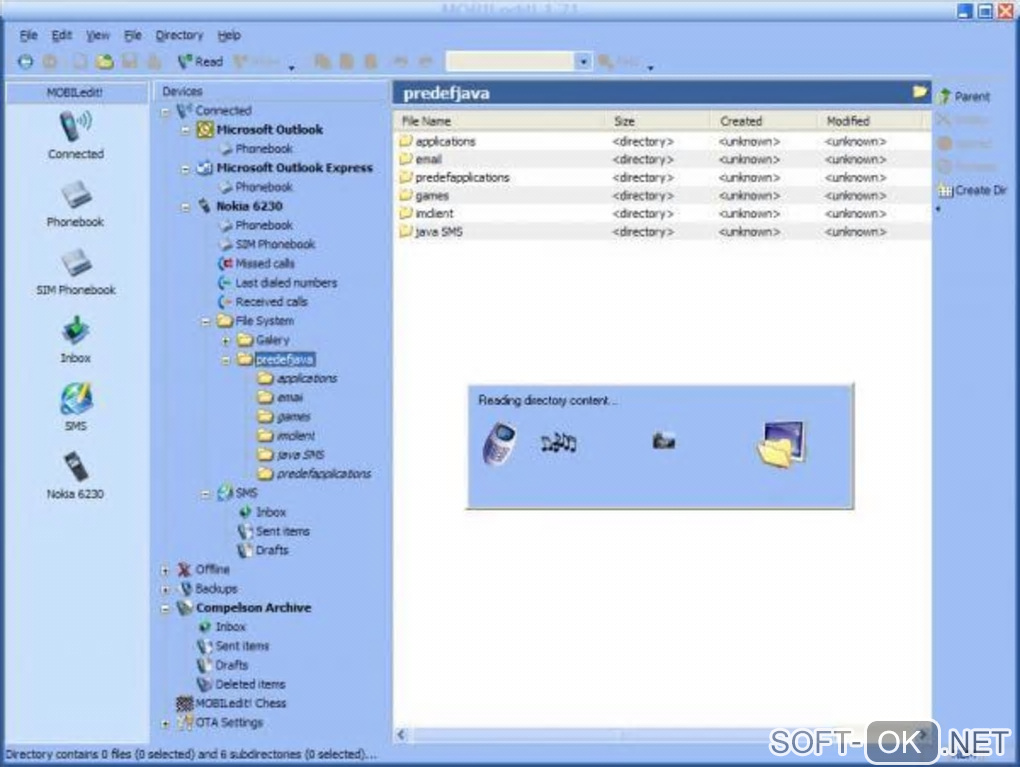Open the Connected devices shortcut icon
1020x767 pixels.
(75, 135)
